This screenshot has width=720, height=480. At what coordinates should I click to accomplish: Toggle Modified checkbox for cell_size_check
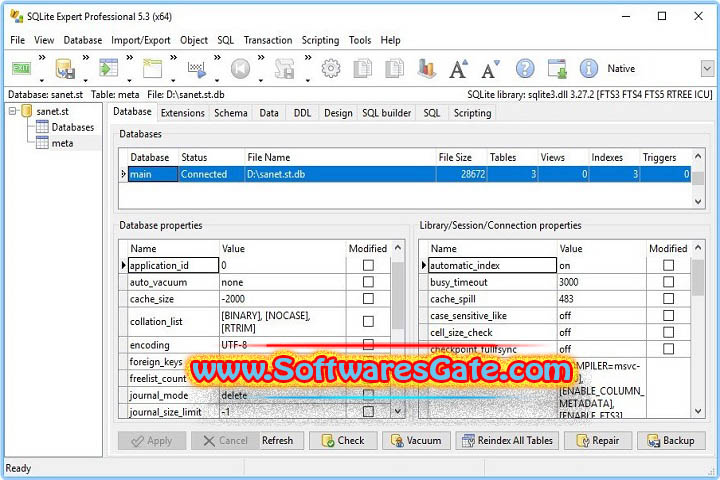tap(669, 333)
